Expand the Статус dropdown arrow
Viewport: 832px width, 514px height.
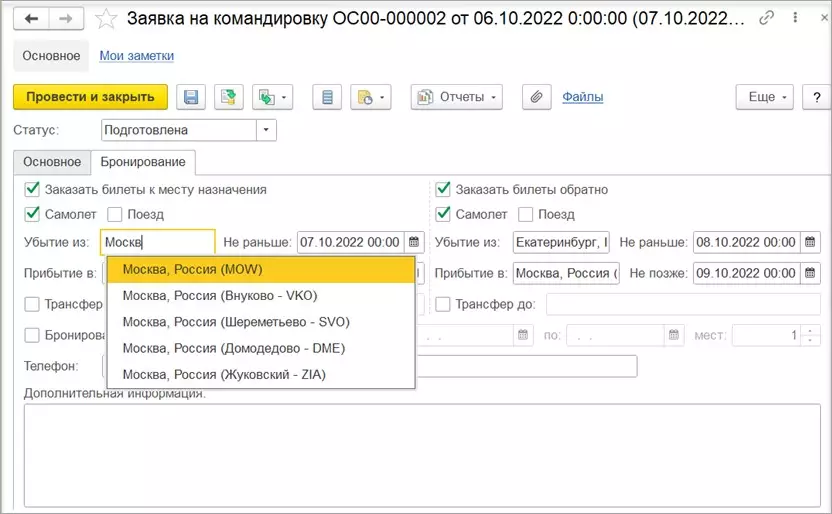[x=266, y=130]
